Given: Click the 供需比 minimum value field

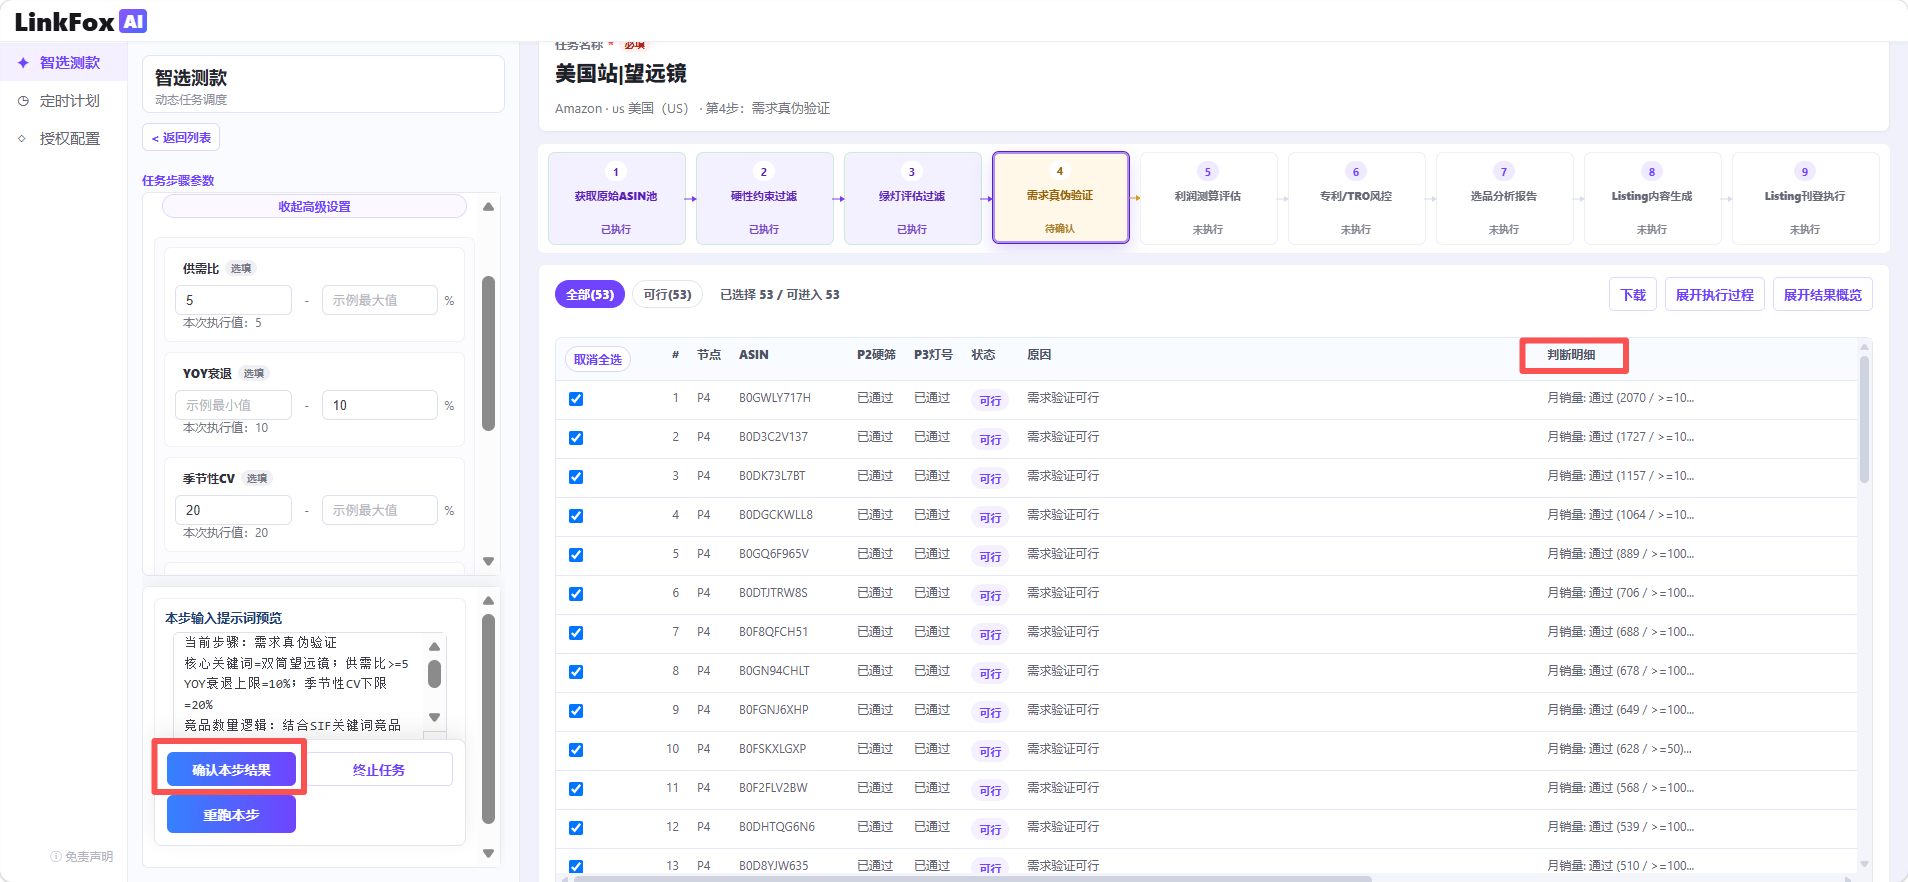Looking at the screenshot, I should coord(233,300).
